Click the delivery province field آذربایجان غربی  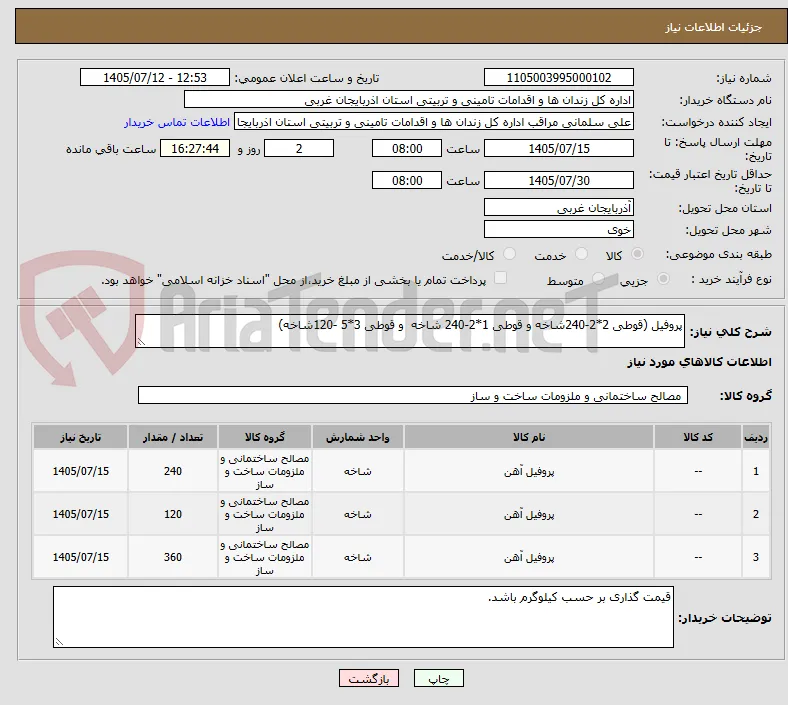(x=558, y=207)
